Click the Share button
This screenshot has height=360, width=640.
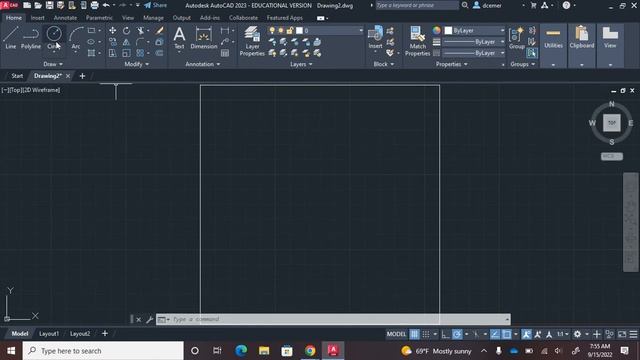click(x=156, y=5)
